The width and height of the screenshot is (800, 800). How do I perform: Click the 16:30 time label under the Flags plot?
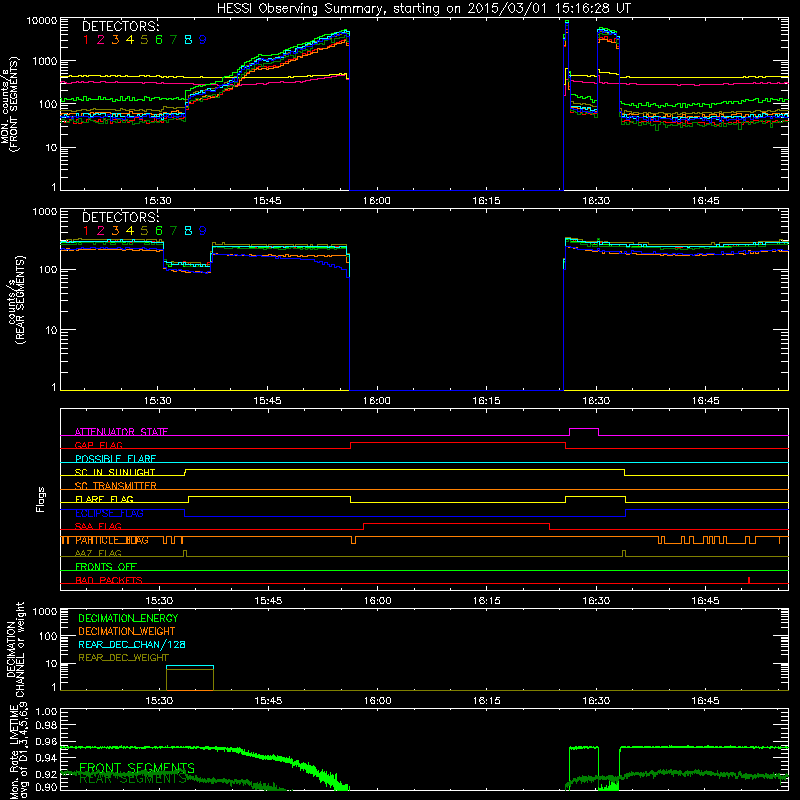pos(596,601)
